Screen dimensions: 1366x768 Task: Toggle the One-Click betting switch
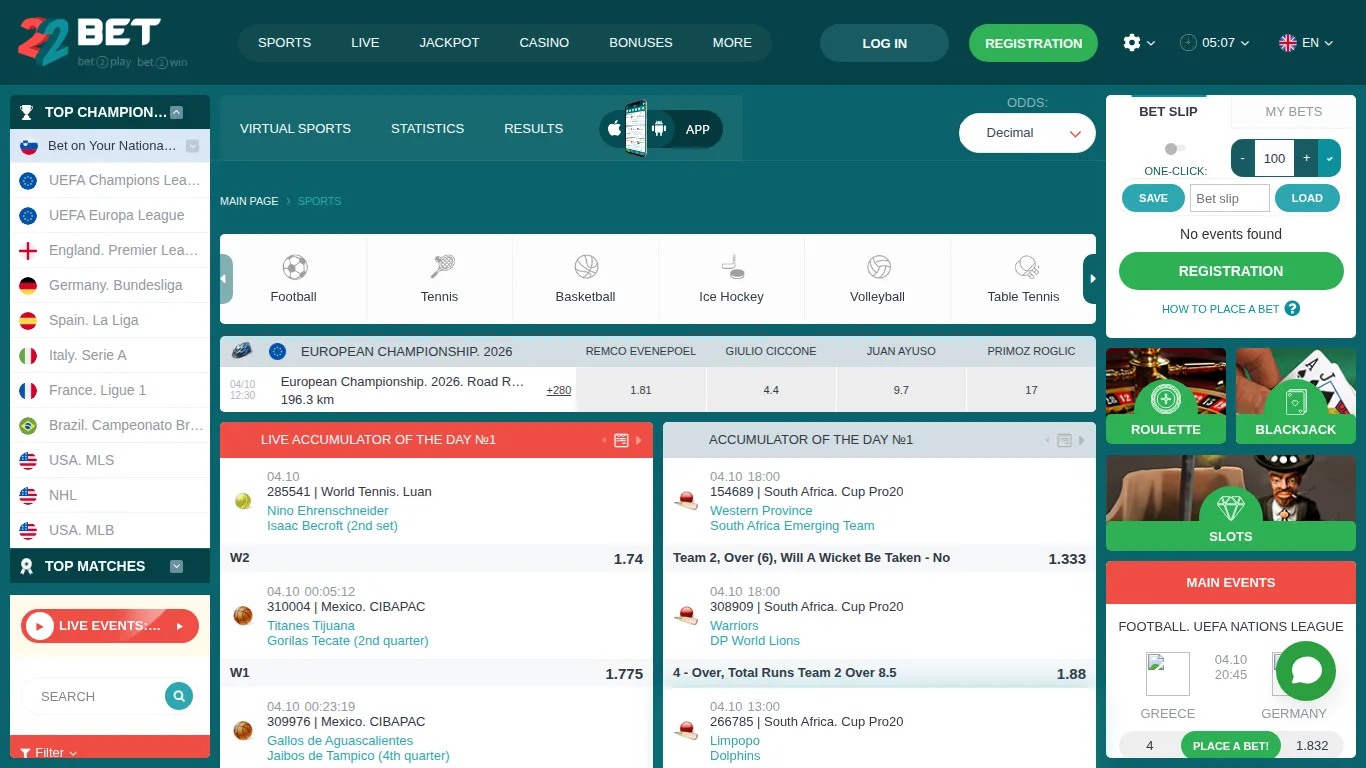coord(1176,149)
